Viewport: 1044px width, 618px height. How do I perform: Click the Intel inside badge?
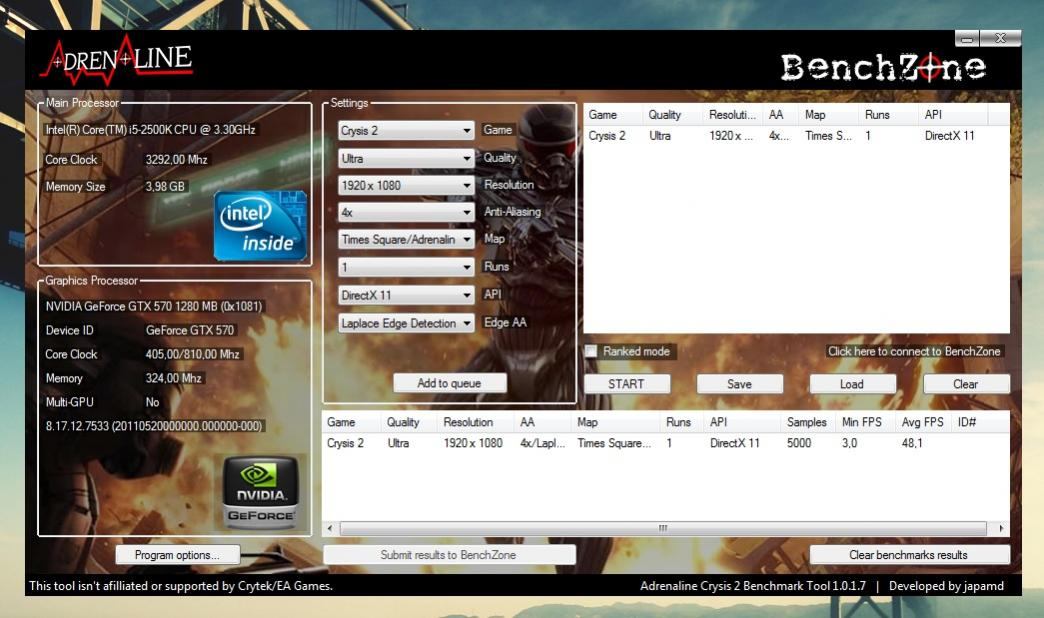tap(260, 226)
